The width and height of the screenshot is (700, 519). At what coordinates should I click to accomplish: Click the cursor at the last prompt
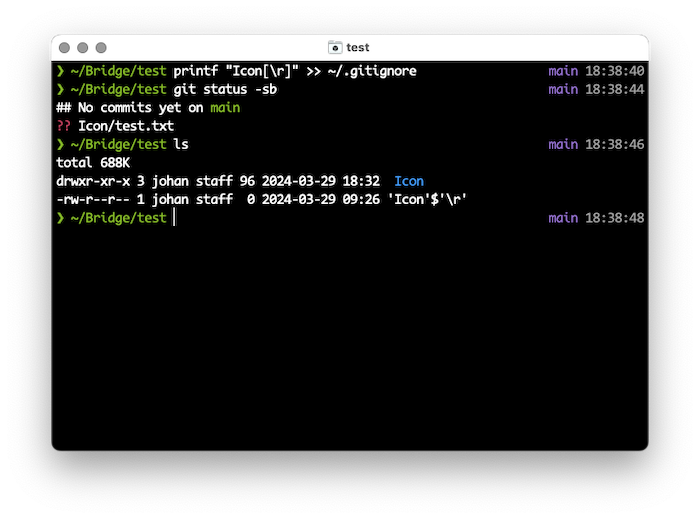point(174,218)
